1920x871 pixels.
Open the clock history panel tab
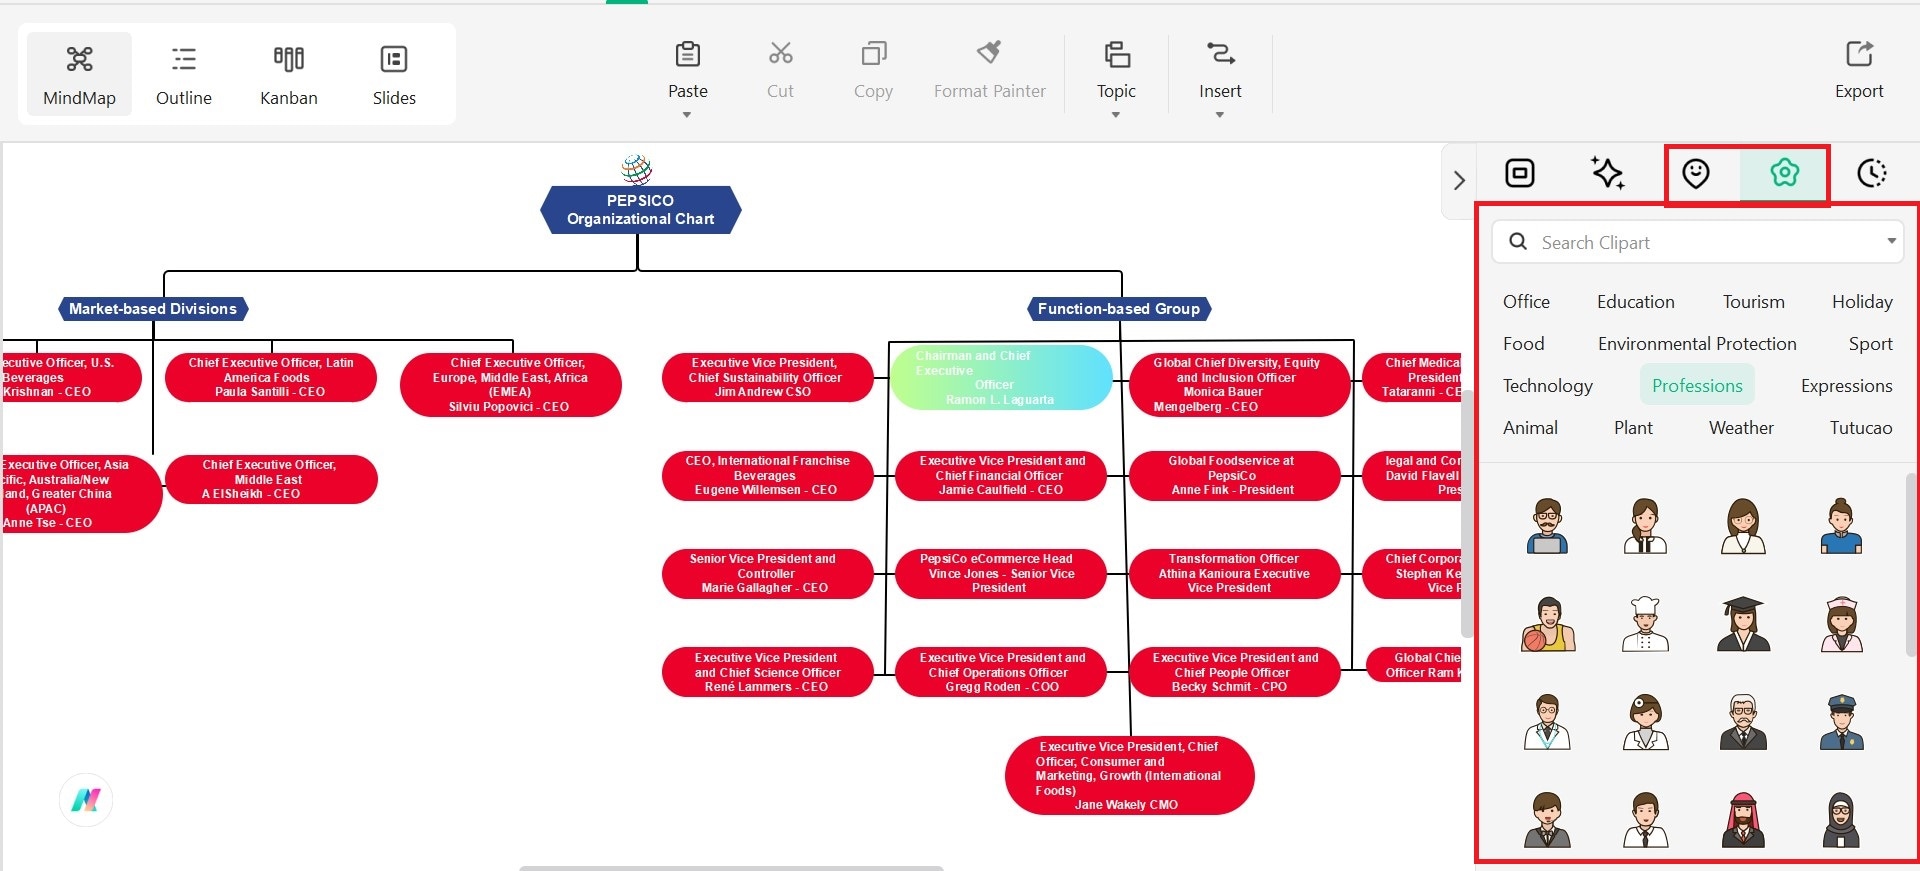1872,173
